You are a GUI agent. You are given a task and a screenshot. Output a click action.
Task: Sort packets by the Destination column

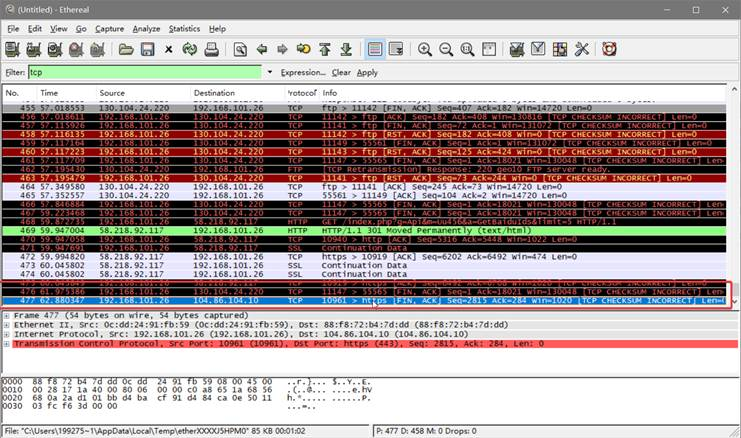click(x=238, y=93)
